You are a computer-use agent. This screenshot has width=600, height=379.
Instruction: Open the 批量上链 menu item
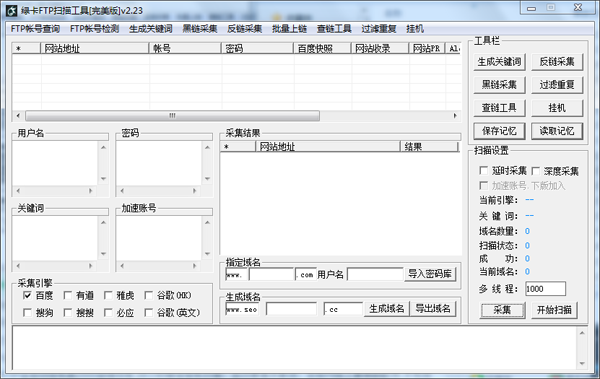pyautogui.click(x=289, y=29)
